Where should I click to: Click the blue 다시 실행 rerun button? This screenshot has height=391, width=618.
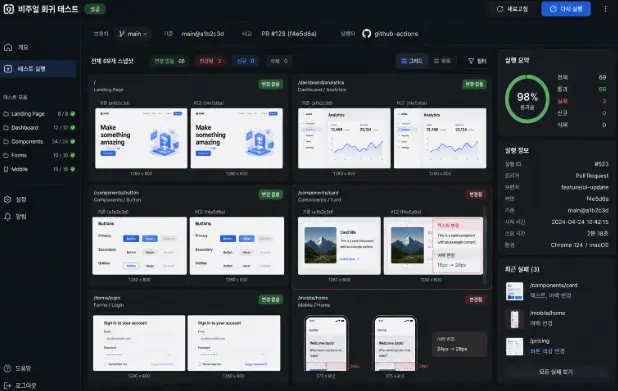pos(566,9)
